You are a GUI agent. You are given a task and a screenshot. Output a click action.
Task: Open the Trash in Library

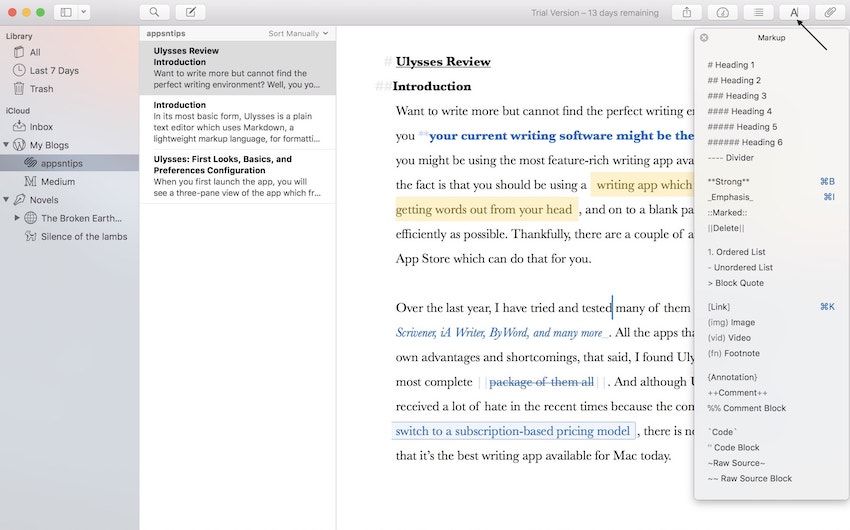(x=41, y=89)
